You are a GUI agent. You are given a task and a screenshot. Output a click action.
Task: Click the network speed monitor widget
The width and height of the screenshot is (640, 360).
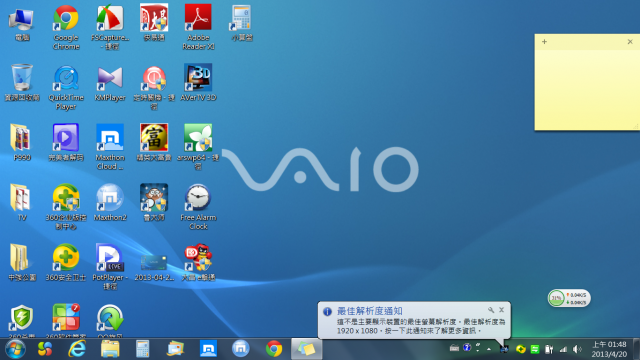[x=569, y=298]
